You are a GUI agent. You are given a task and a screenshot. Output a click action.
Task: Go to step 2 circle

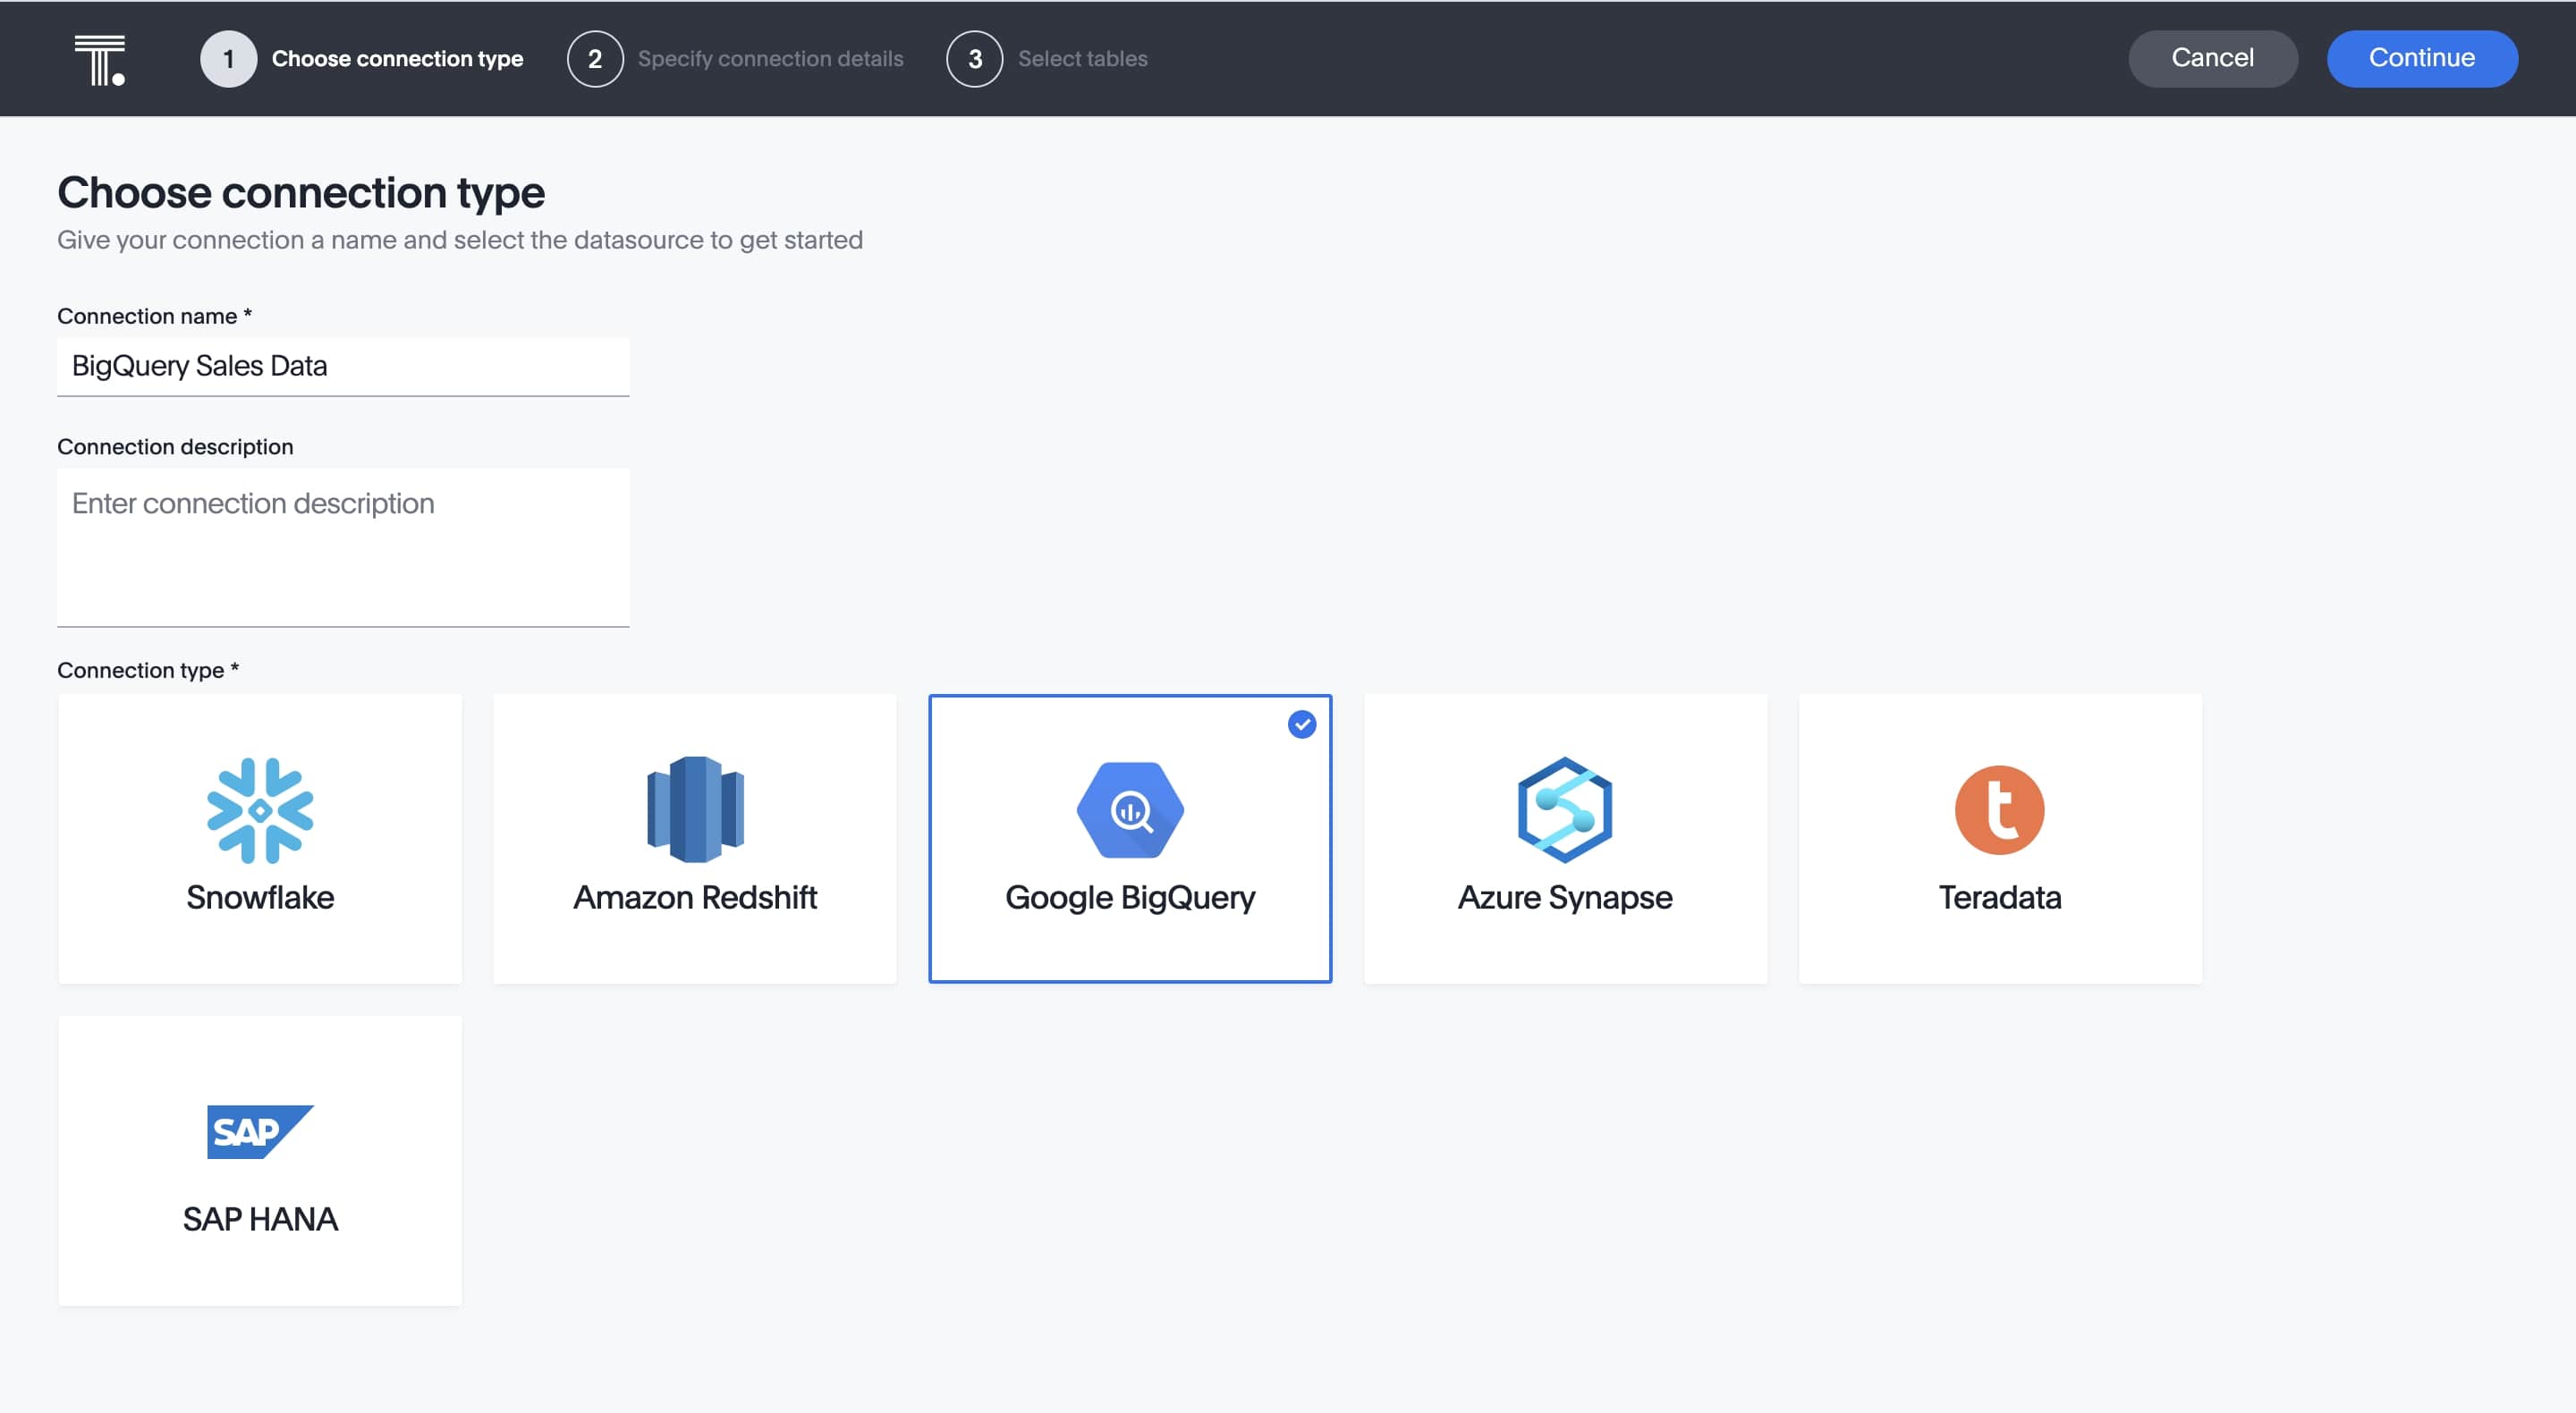click(x=595, y=59)
